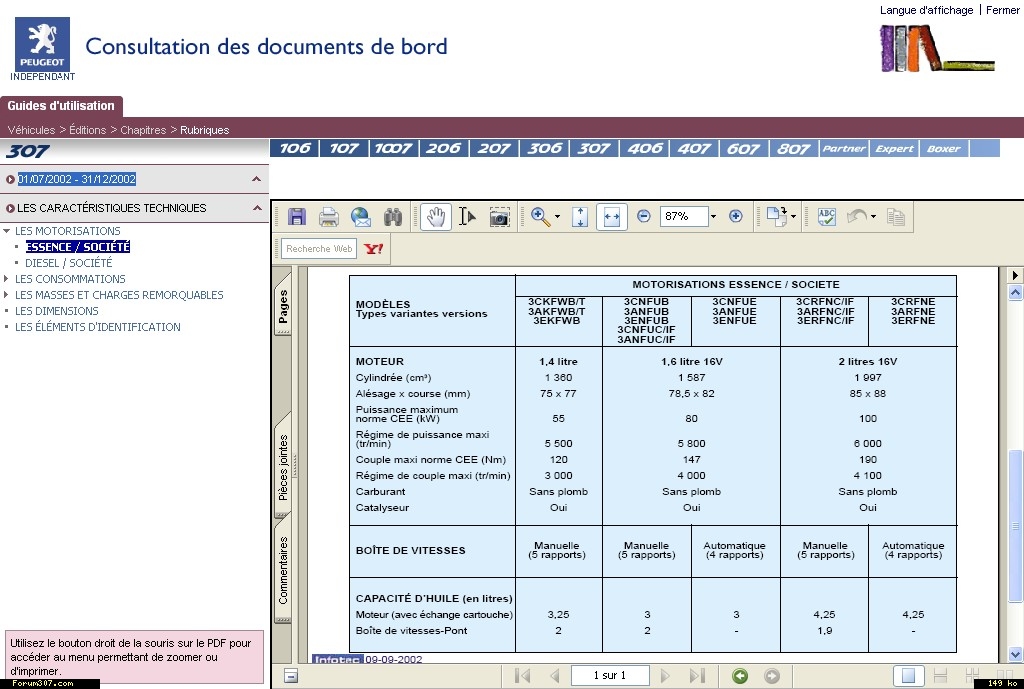Screen dimensions: 1024x689
Task: Open the zoom percentage dropdown arrow
Action: 713,217
